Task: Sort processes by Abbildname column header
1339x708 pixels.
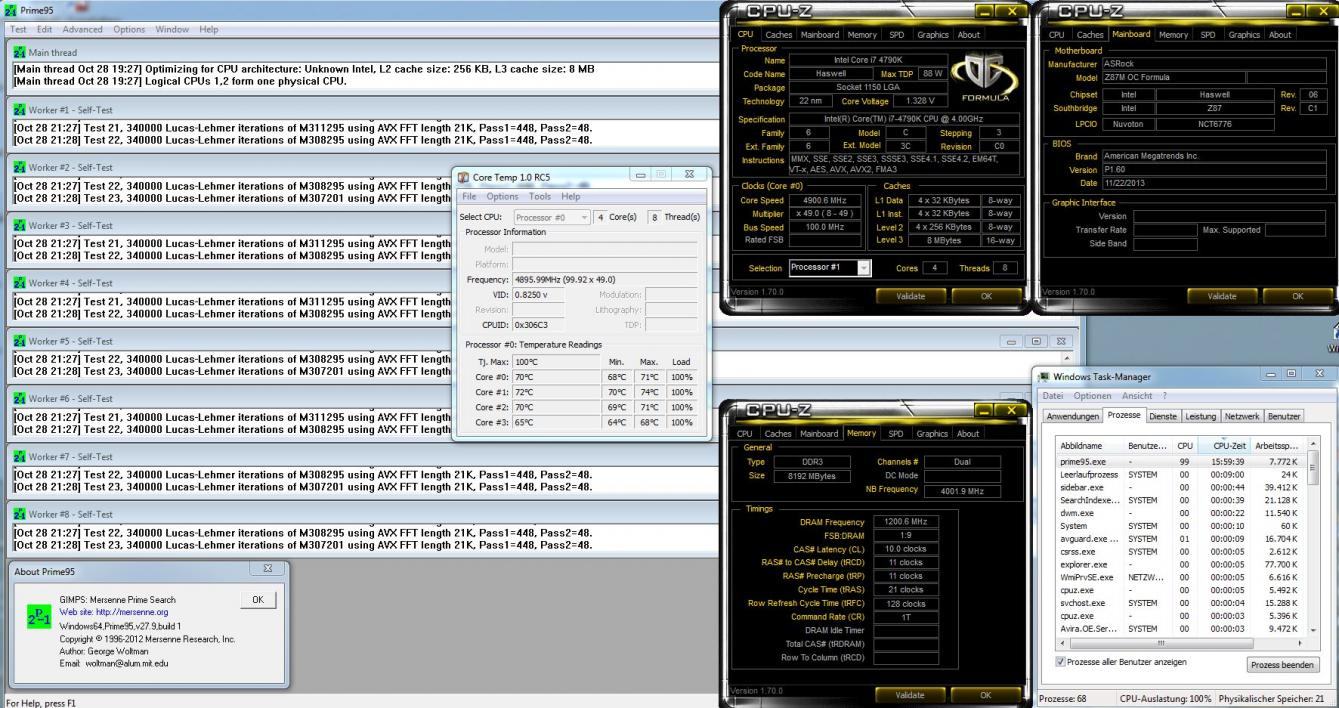Action: [1090, 446]
